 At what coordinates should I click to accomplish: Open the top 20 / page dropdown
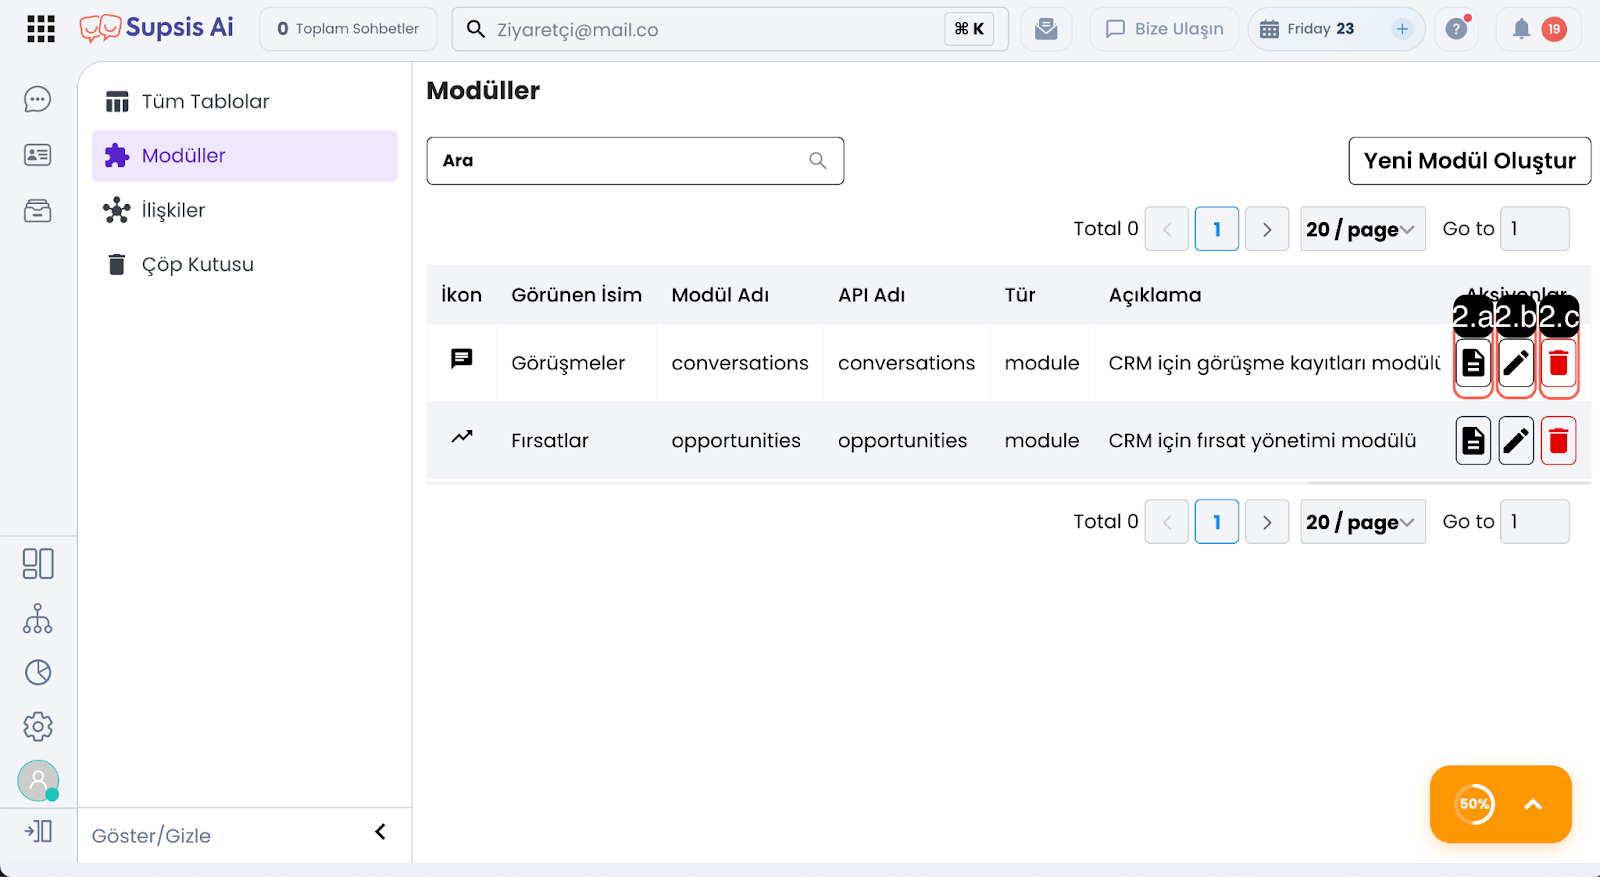1362,229
